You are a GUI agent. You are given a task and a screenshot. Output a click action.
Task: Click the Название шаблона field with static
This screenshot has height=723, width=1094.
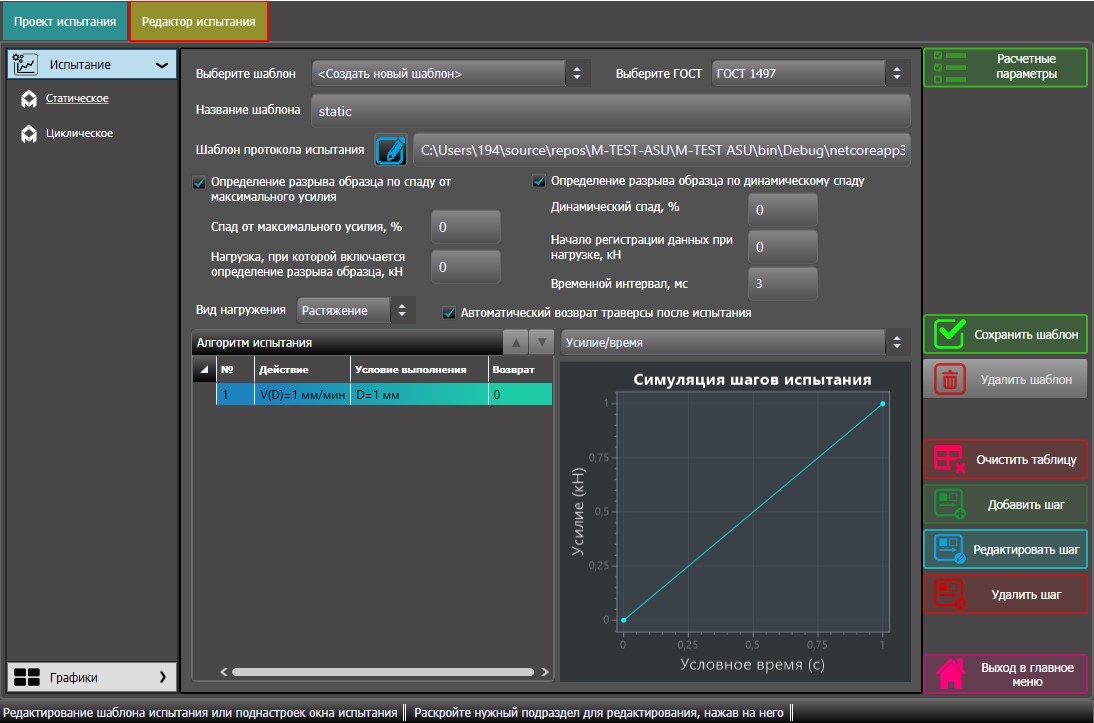coord(610,111)
